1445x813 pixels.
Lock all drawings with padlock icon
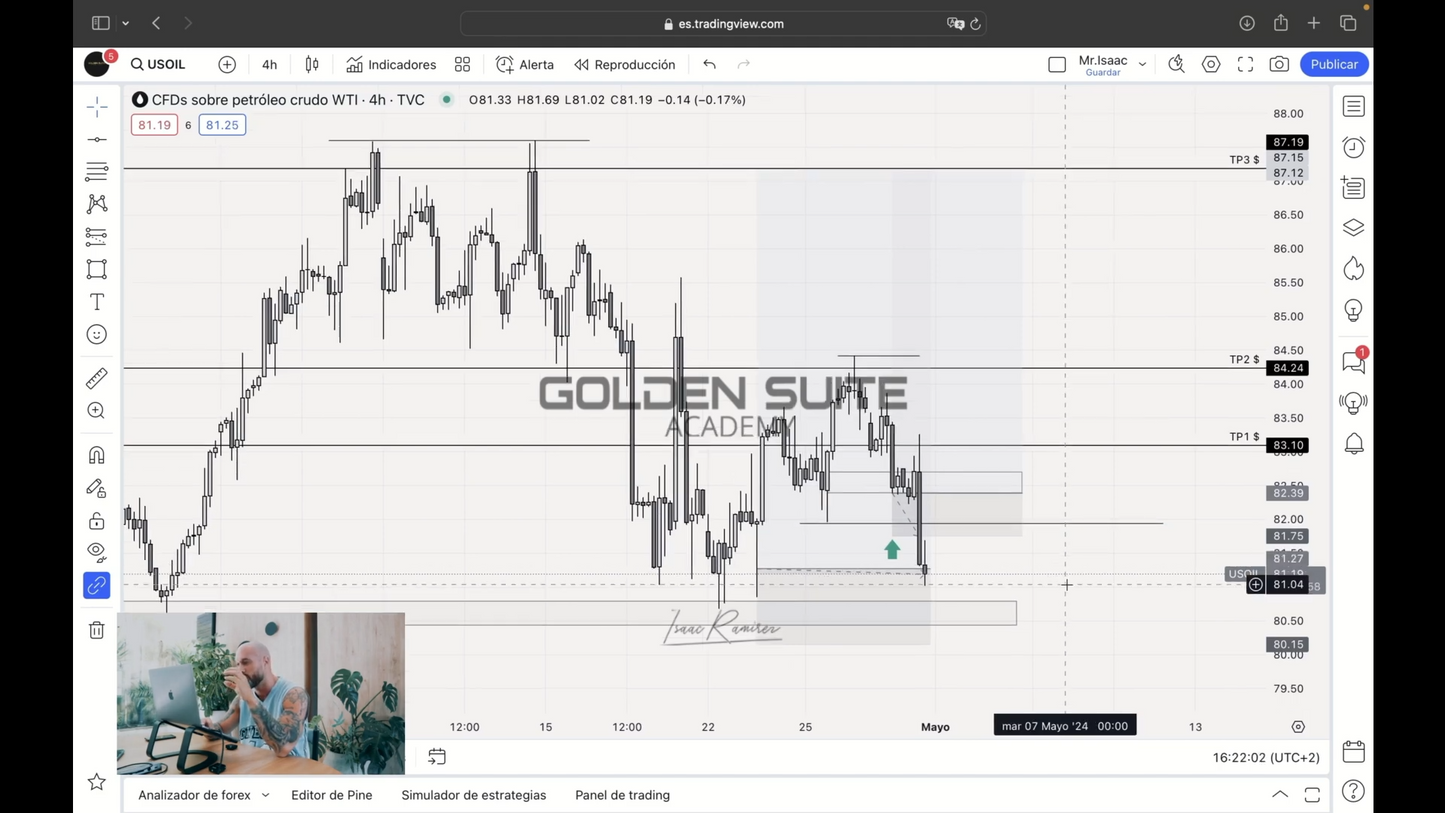point(96,521)
